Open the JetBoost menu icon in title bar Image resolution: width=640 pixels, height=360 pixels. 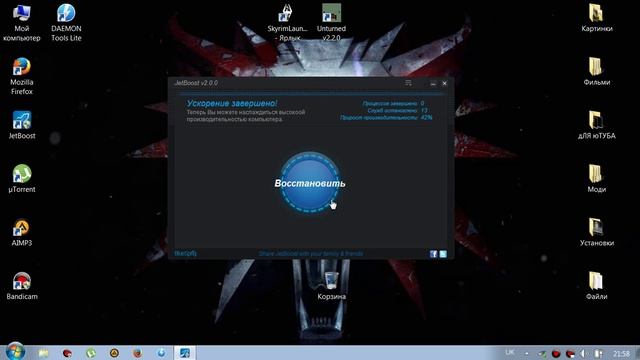click(408, 83)
